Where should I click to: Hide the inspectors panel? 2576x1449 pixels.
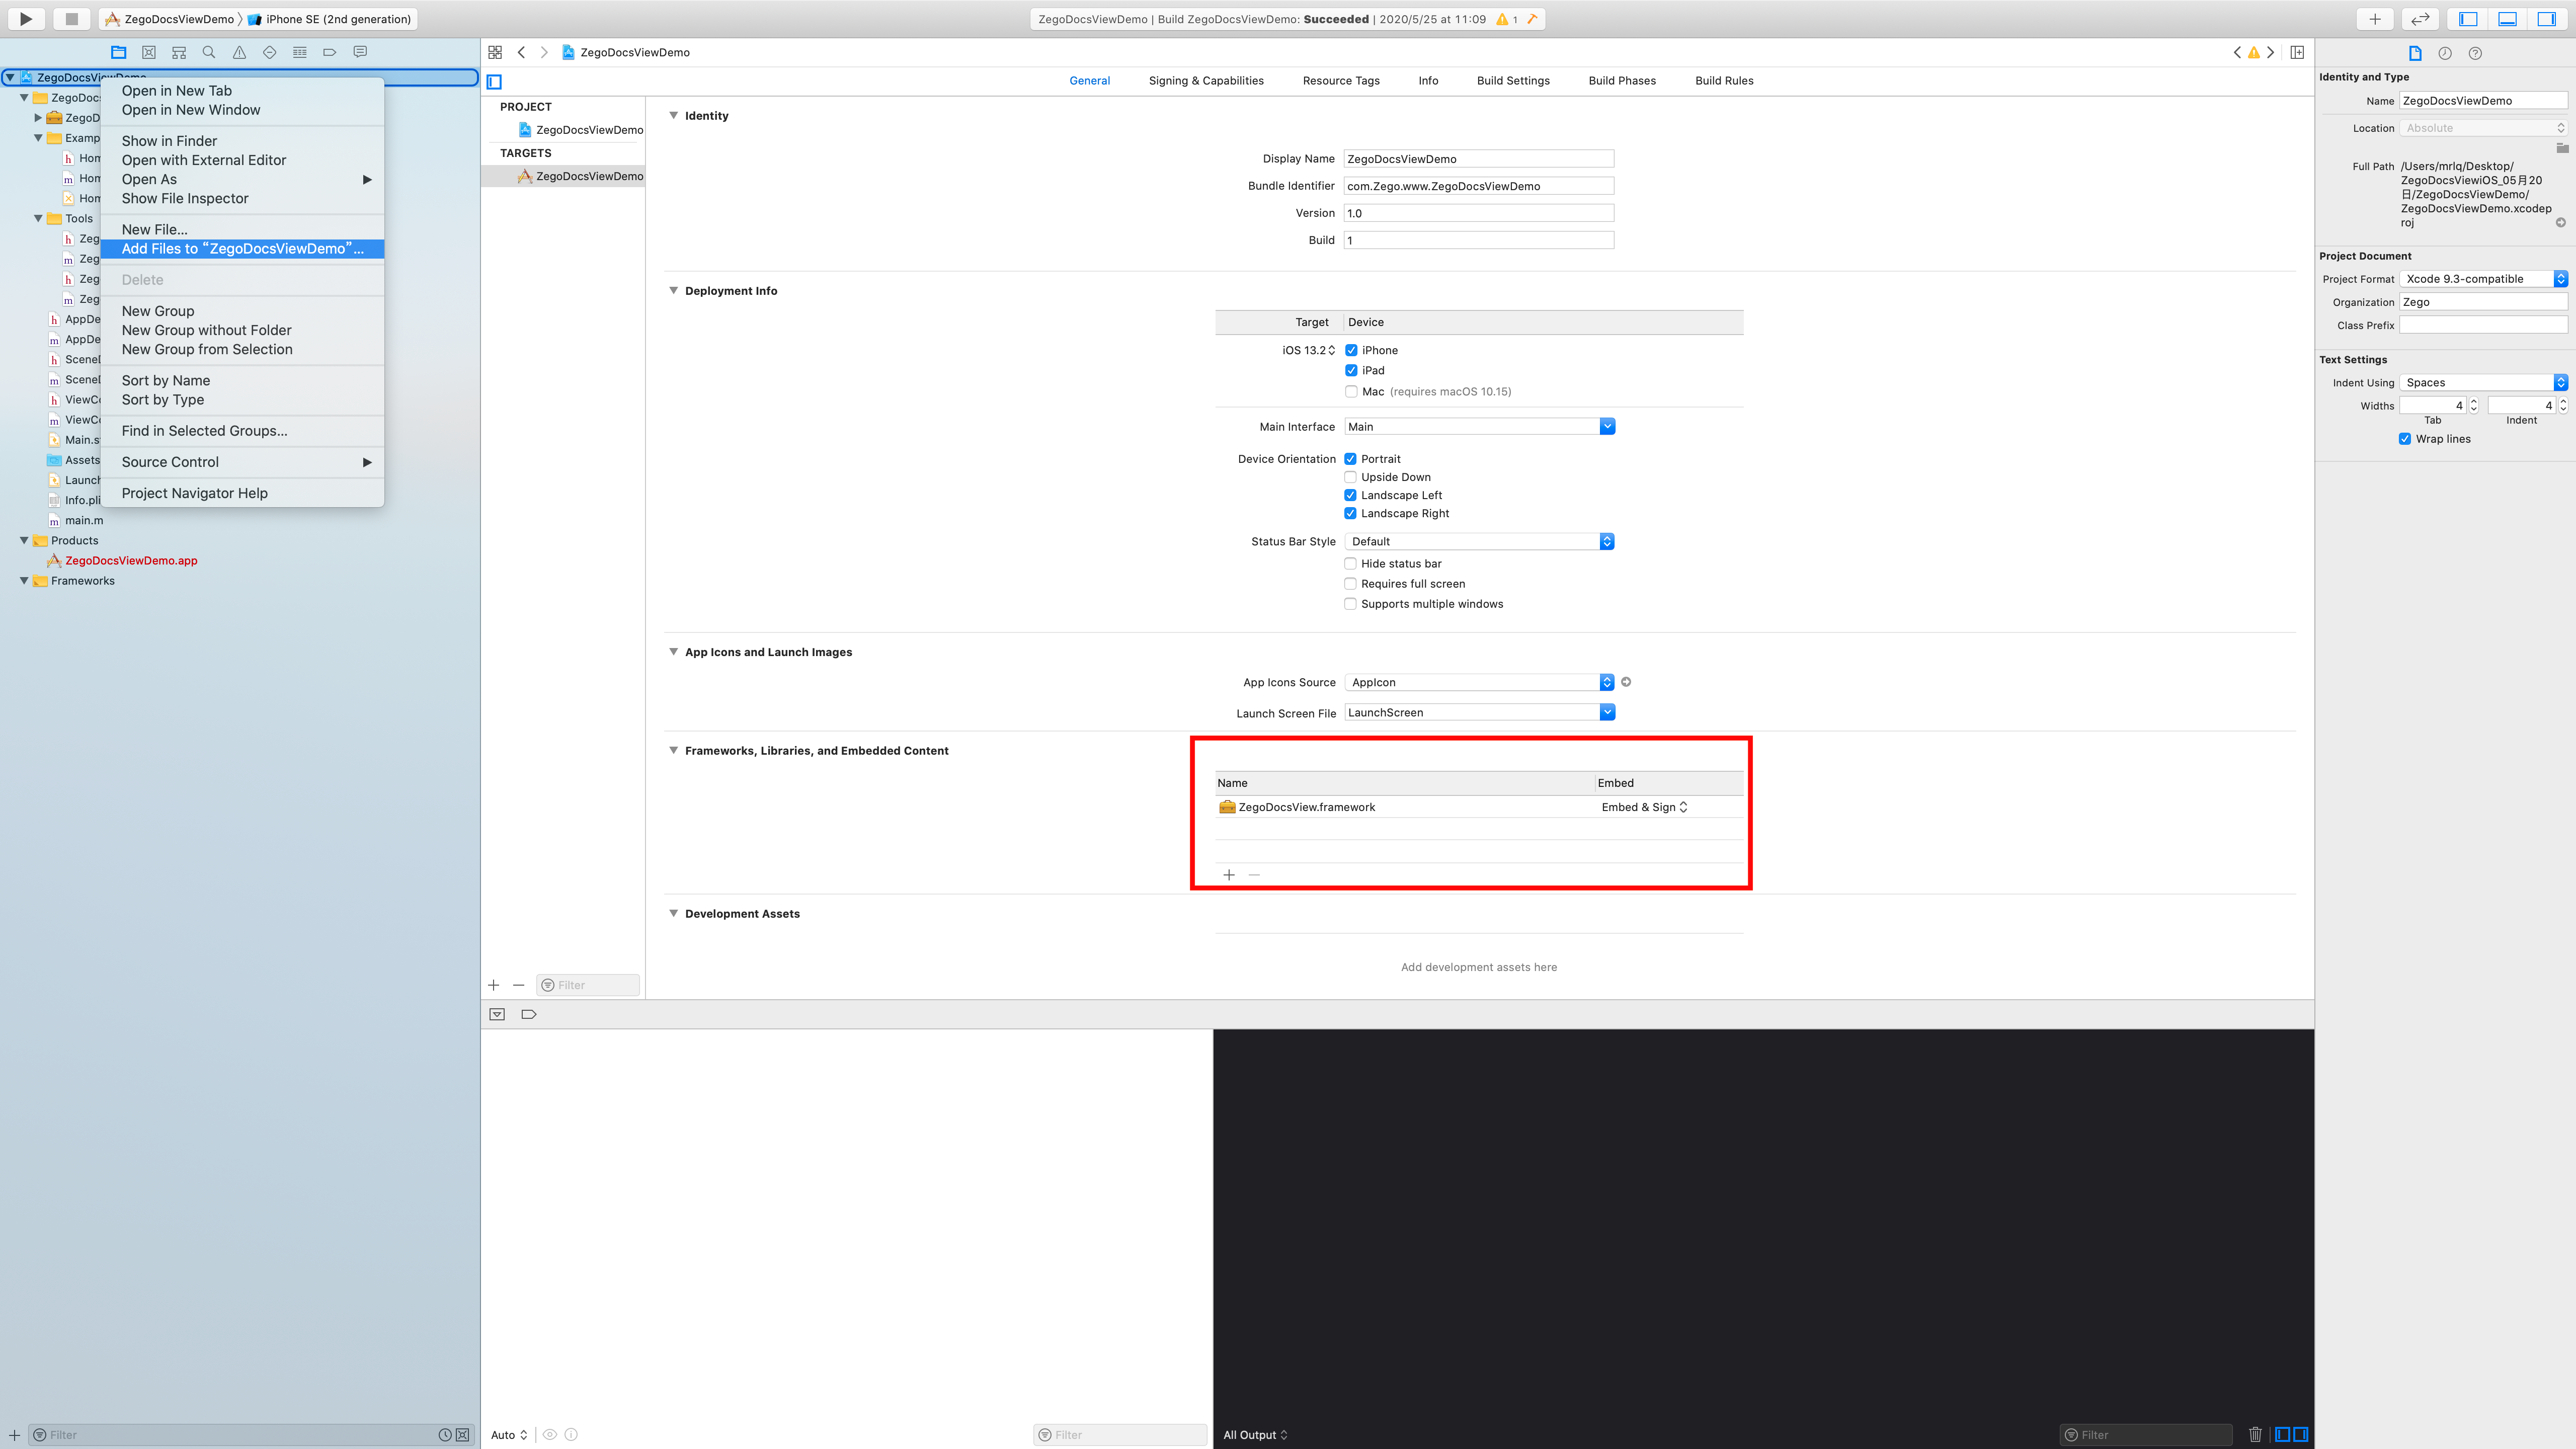point(2546,19)
